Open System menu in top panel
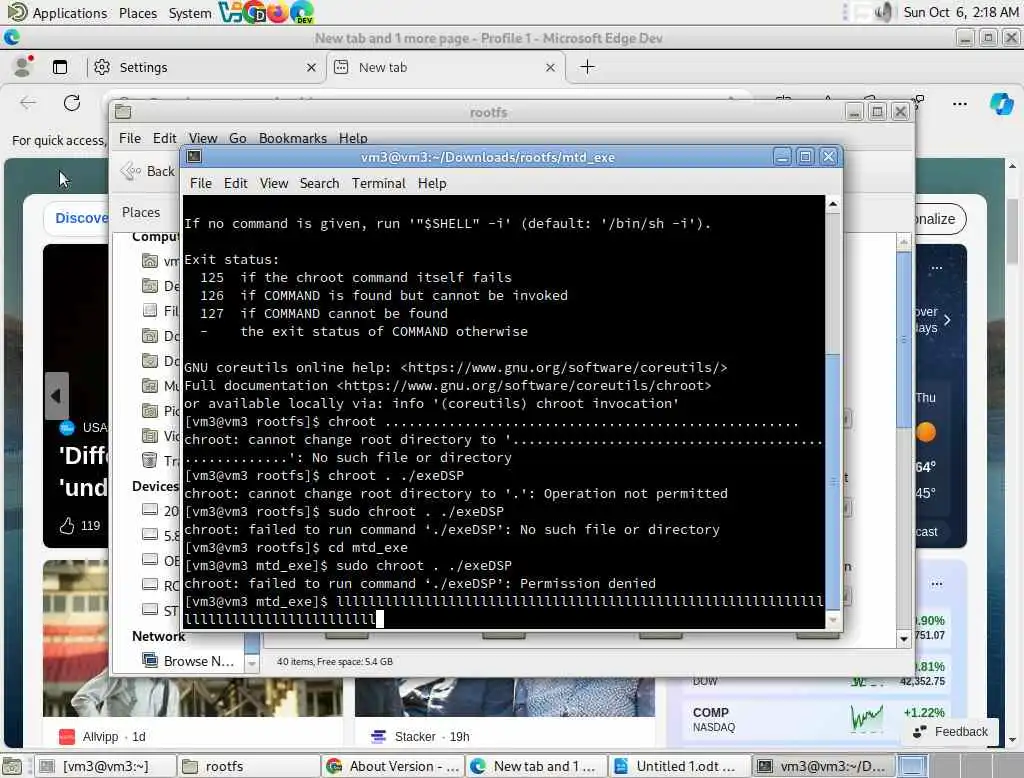This screenshot has width=1024, height=778. [x=190, y=13]
